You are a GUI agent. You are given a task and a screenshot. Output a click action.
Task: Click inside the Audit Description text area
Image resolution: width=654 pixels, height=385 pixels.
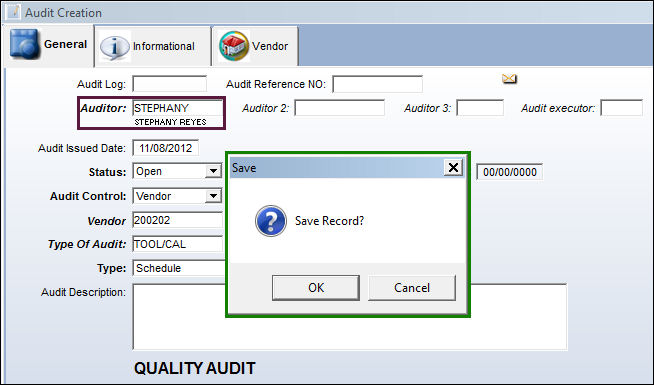tap(350, 317)
